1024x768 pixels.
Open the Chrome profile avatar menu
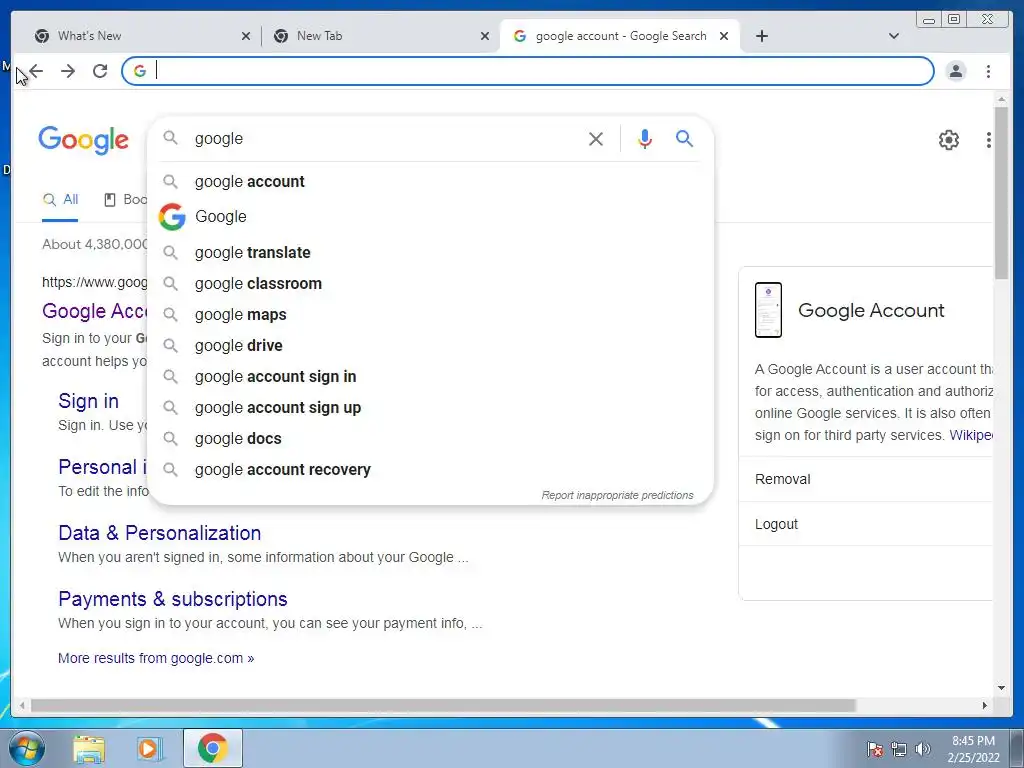coord(955,71)
